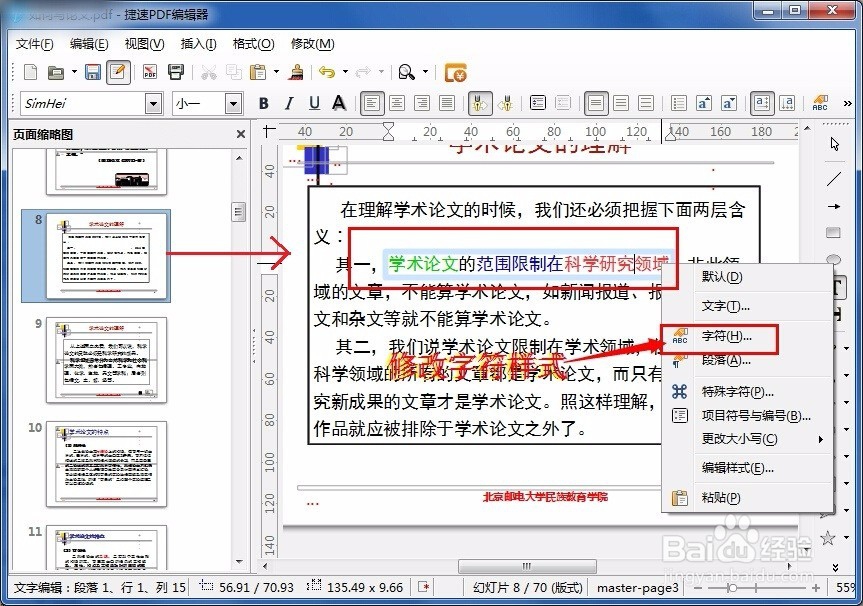This screenshot has width=863, height=606.
Task: Open the 文件(F) menu
Action: click(x=34, y=43)
